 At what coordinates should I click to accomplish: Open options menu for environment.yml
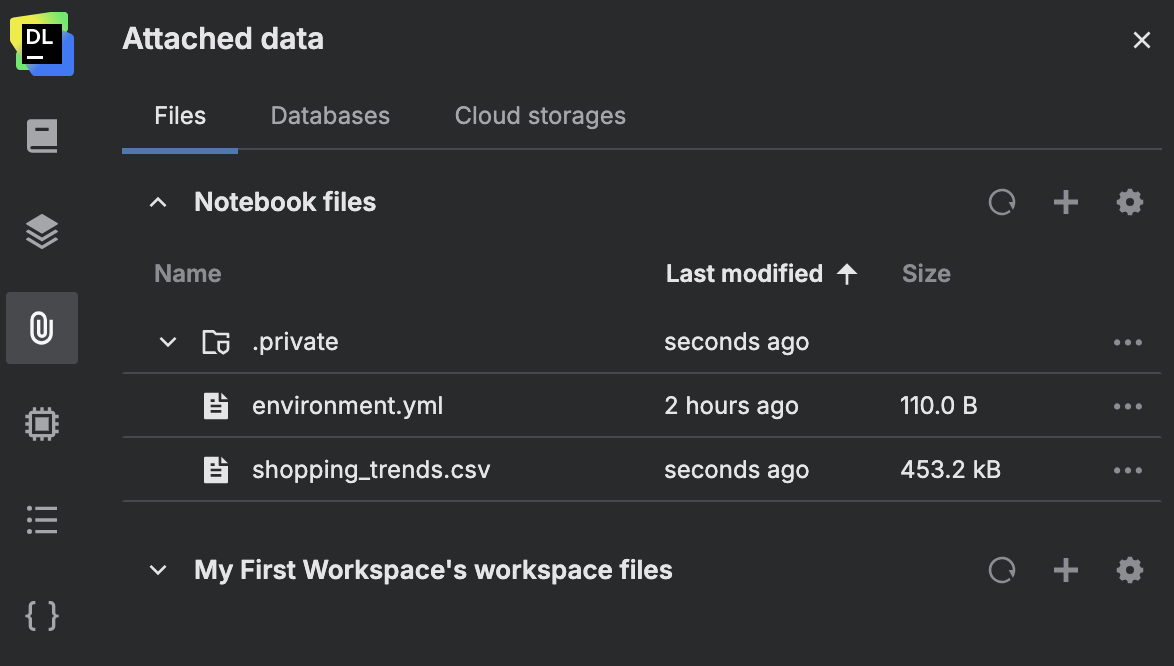pyautogui.click(x=1128, y=405)
